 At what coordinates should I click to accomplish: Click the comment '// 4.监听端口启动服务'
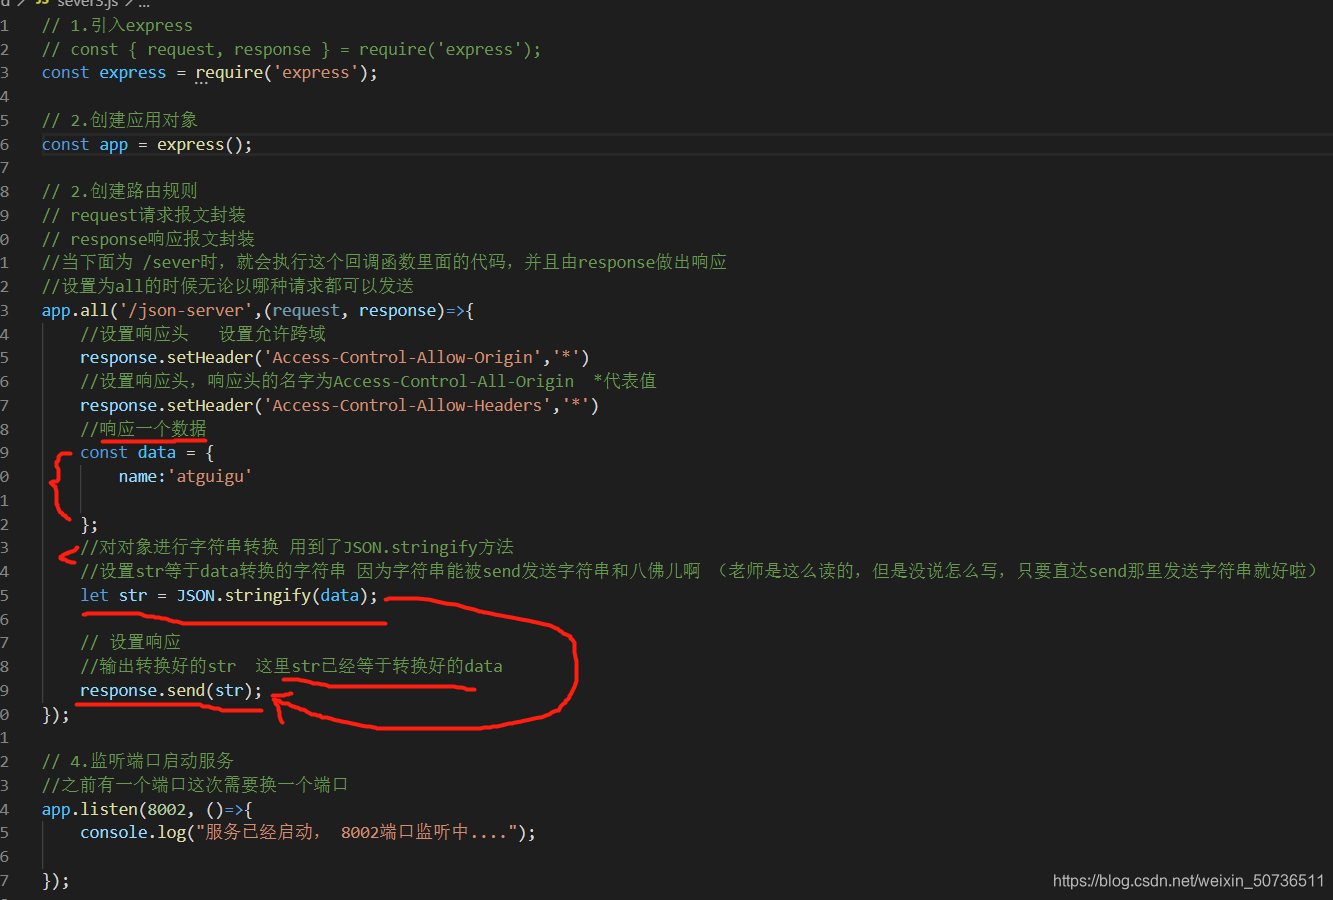(138, 761)
